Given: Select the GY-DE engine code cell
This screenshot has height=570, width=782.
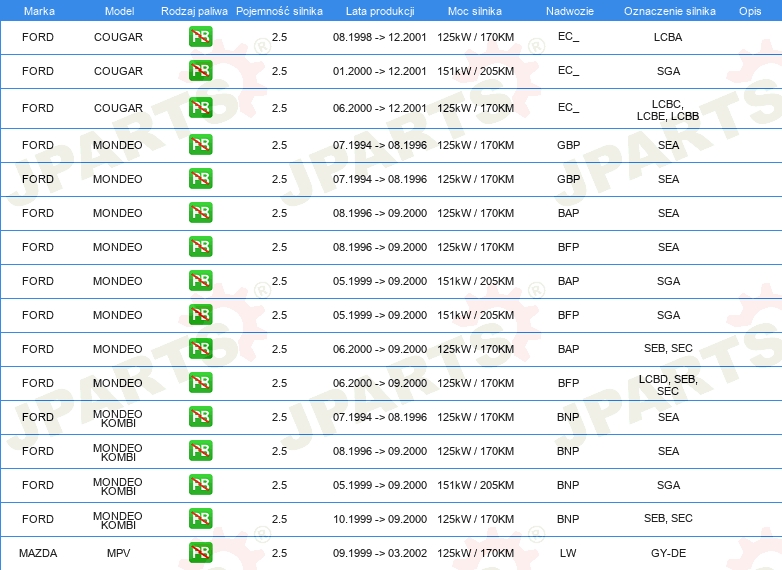Looking at the screenshot, I should [668, 553].
